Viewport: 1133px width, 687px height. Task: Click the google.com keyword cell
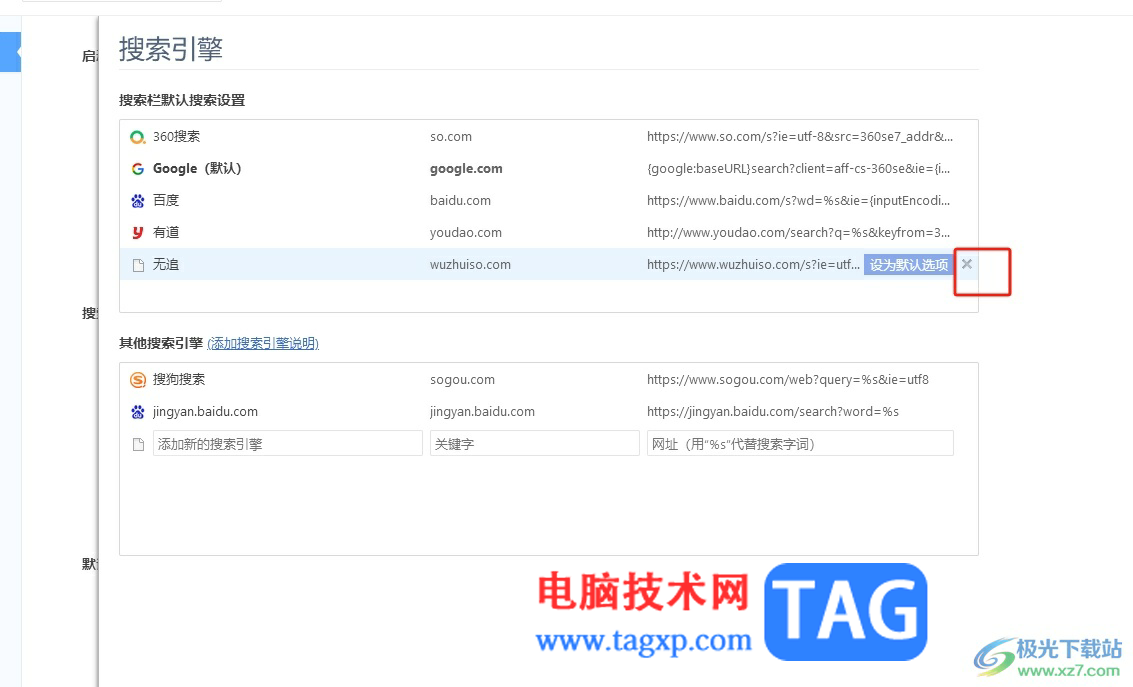[x=466, y=168]
